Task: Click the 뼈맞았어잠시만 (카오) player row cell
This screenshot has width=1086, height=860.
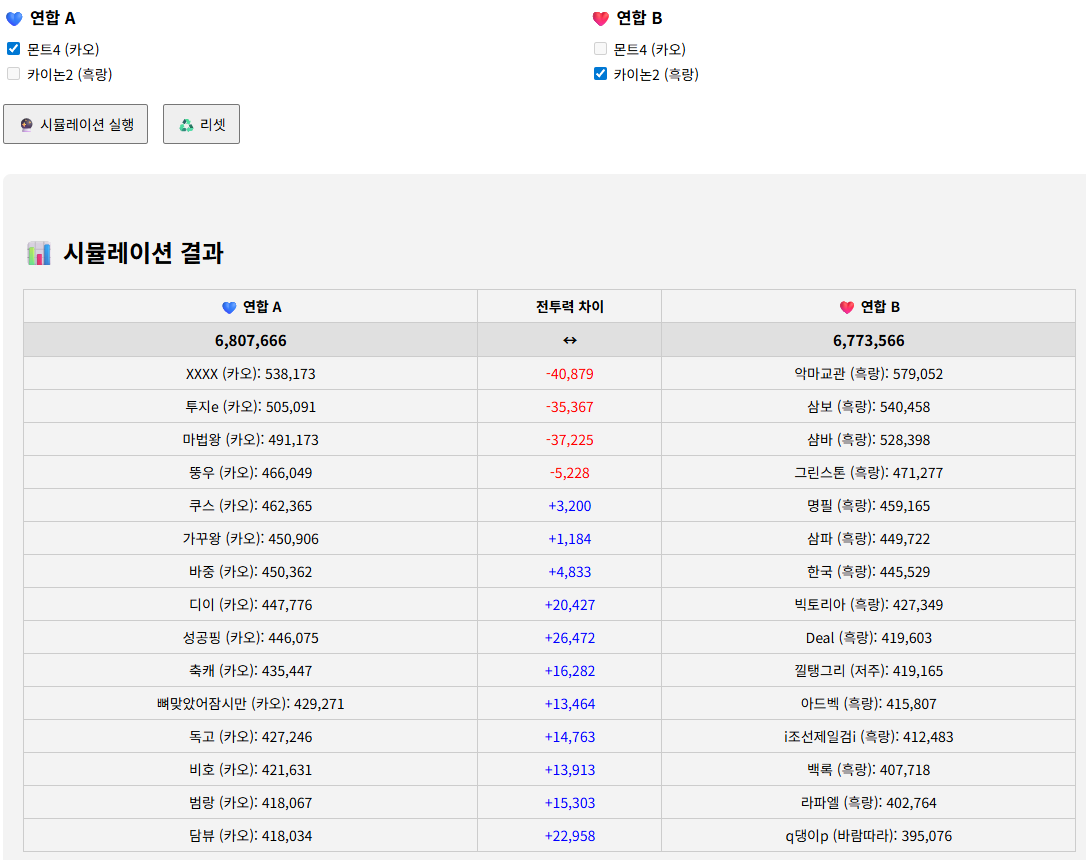Action: click(x=250, y=704)
